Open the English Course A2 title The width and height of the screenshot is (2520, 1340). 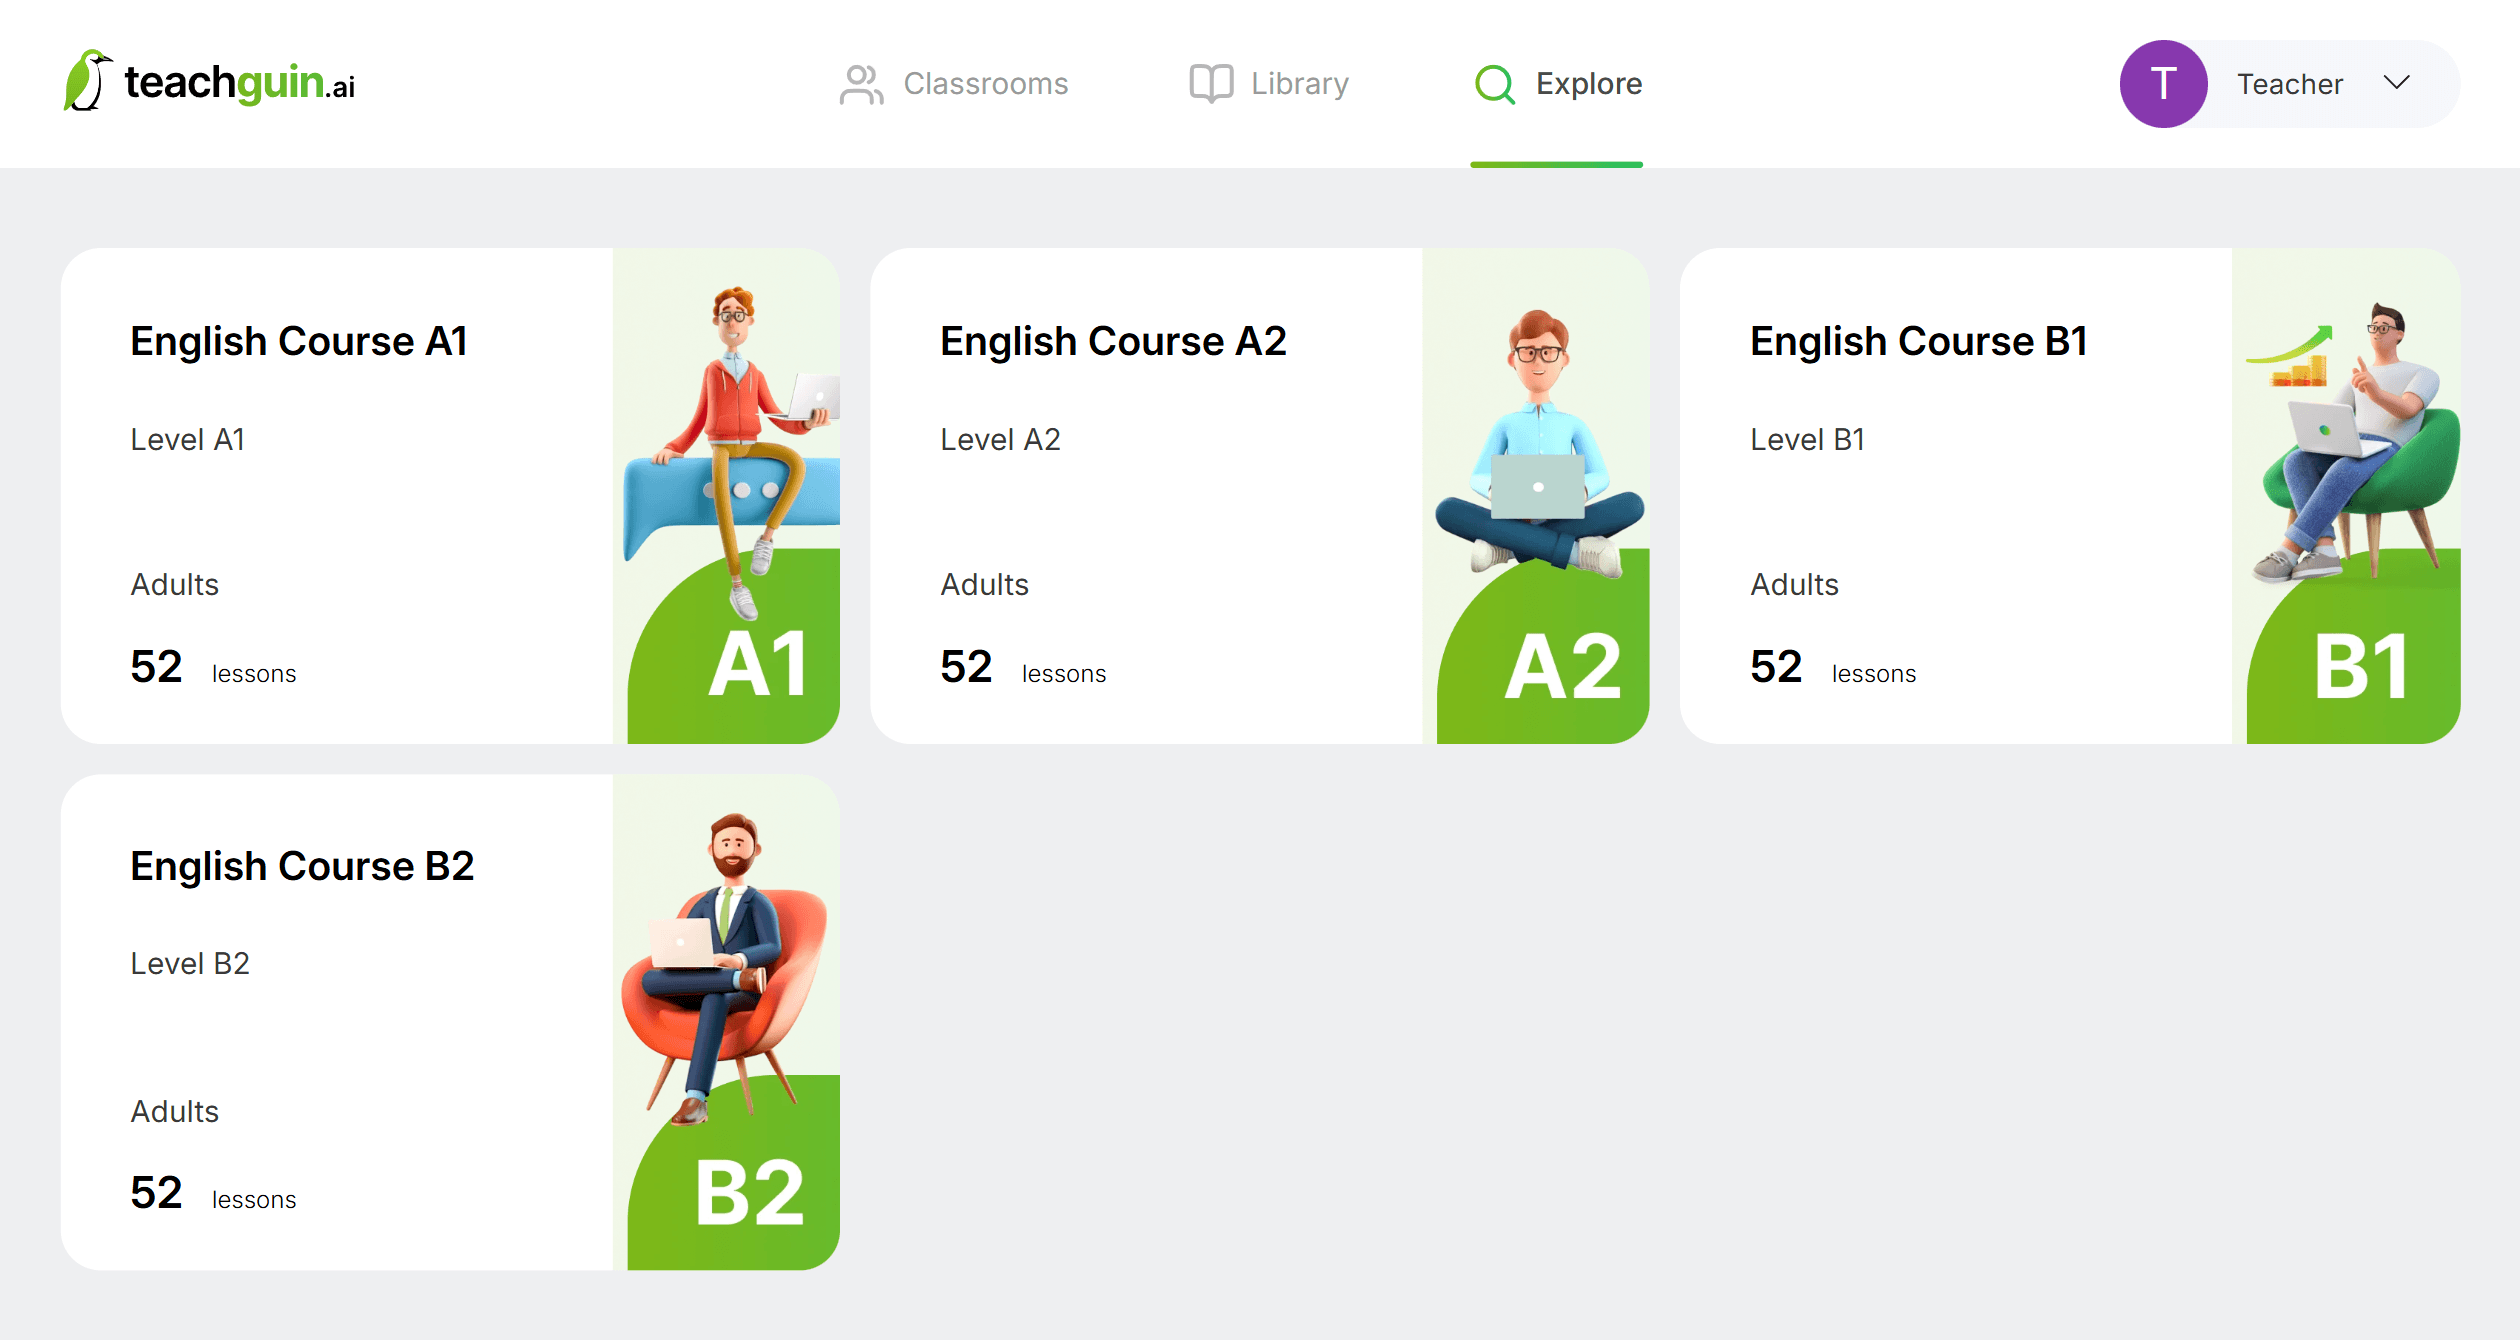1113,341
